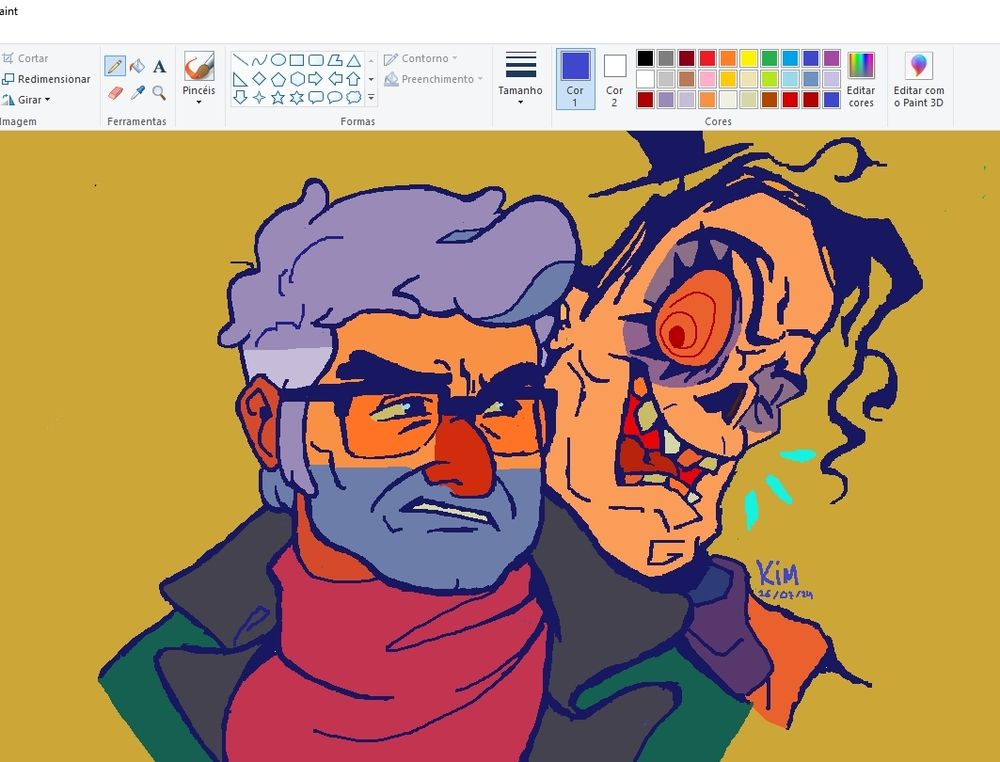Choose the Down arrow shape
1000x762 pixels.
point(240,97)
